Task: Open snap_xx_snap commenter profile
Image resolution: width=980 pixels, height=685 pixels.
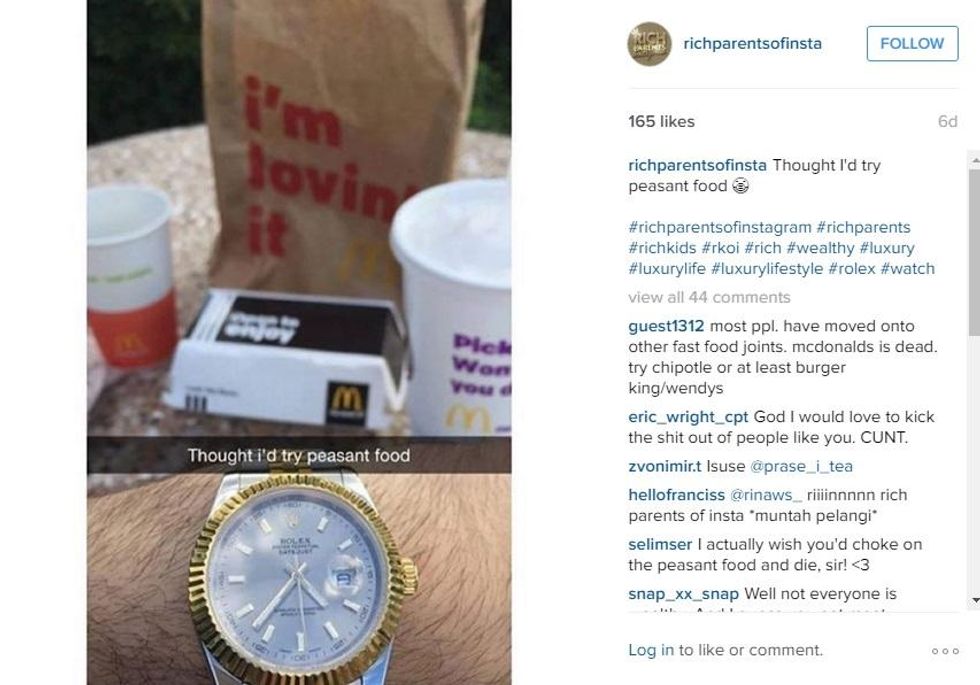Action: [x=684, y=594]
